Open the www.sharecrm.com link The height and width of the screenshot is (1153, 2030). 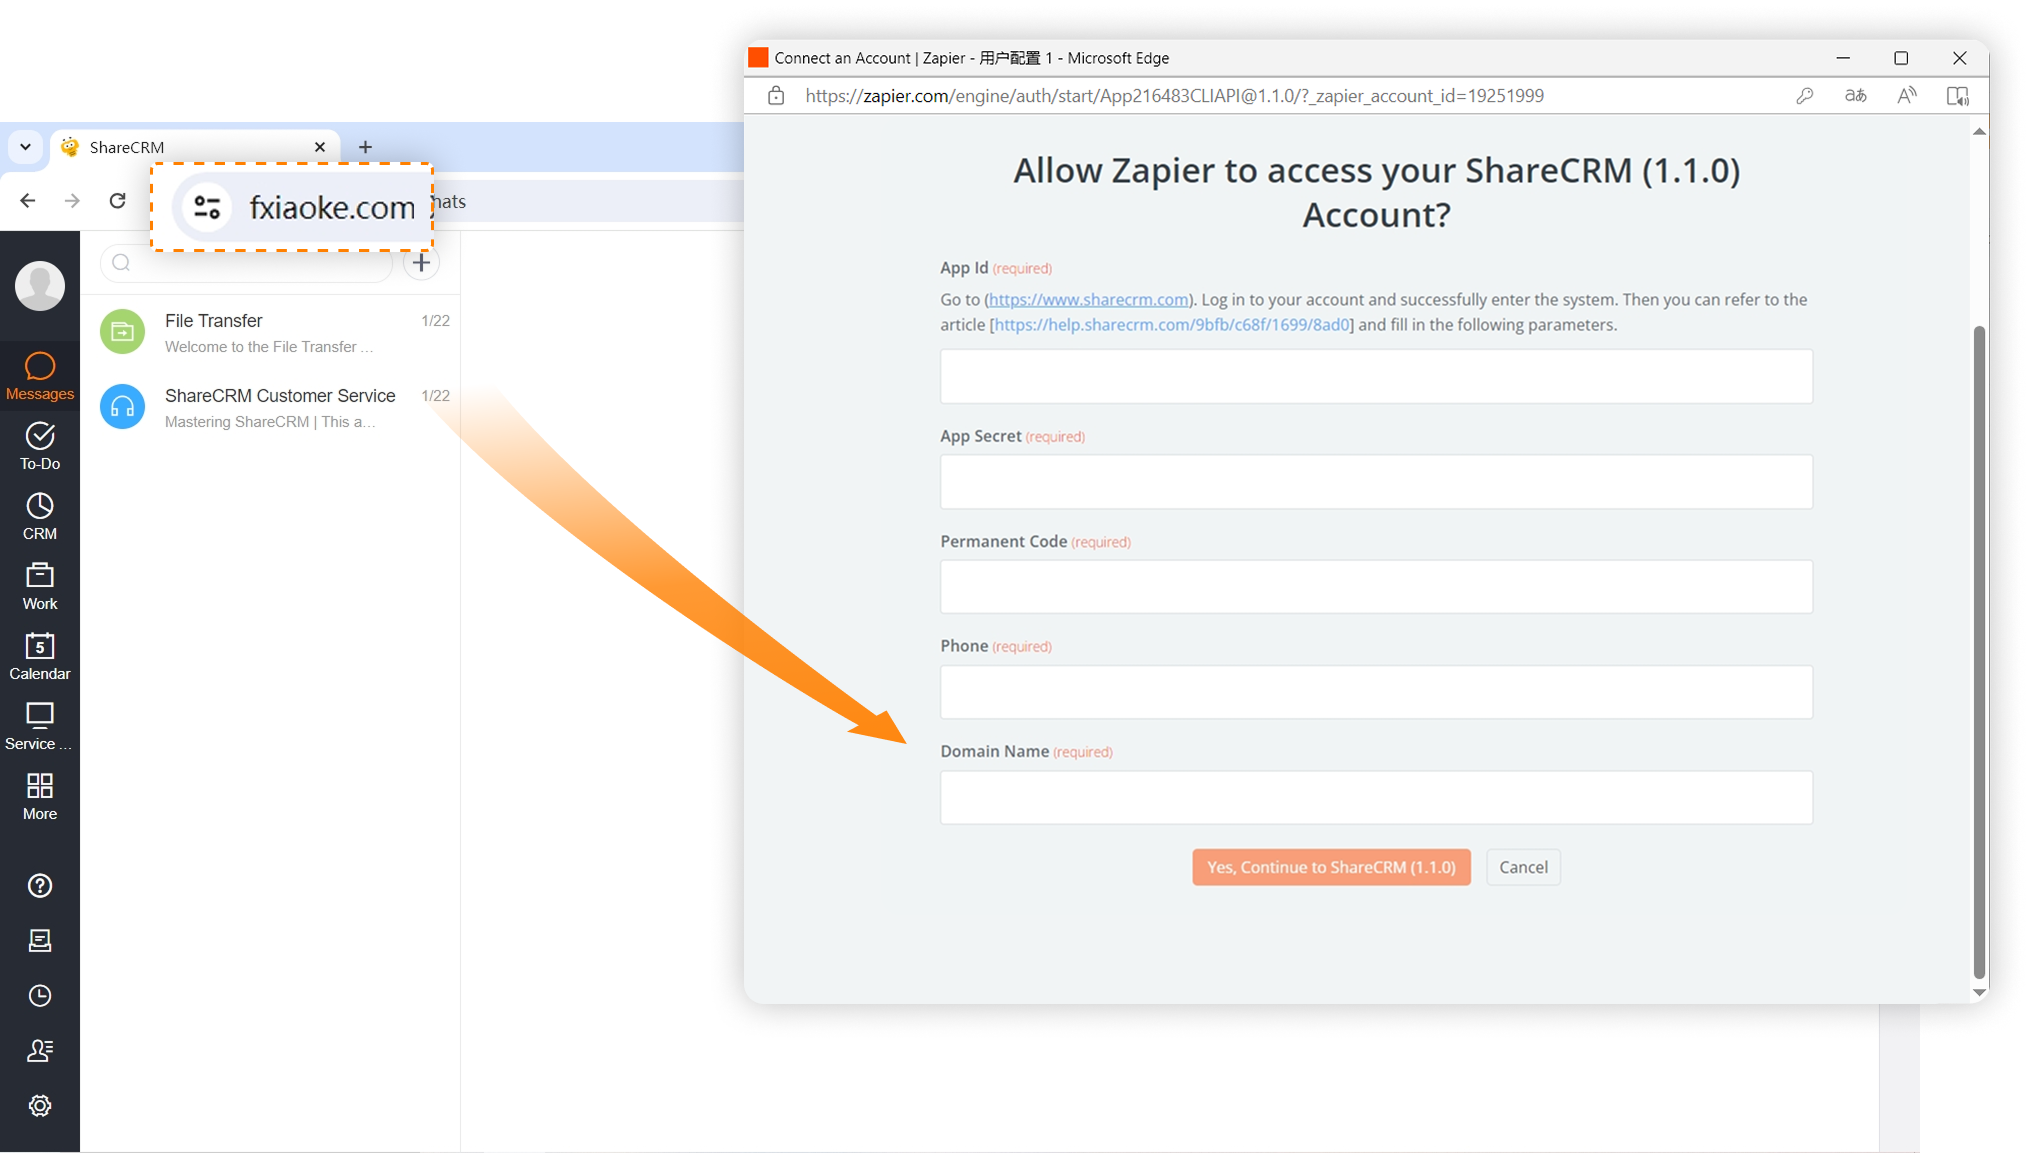1088,299
